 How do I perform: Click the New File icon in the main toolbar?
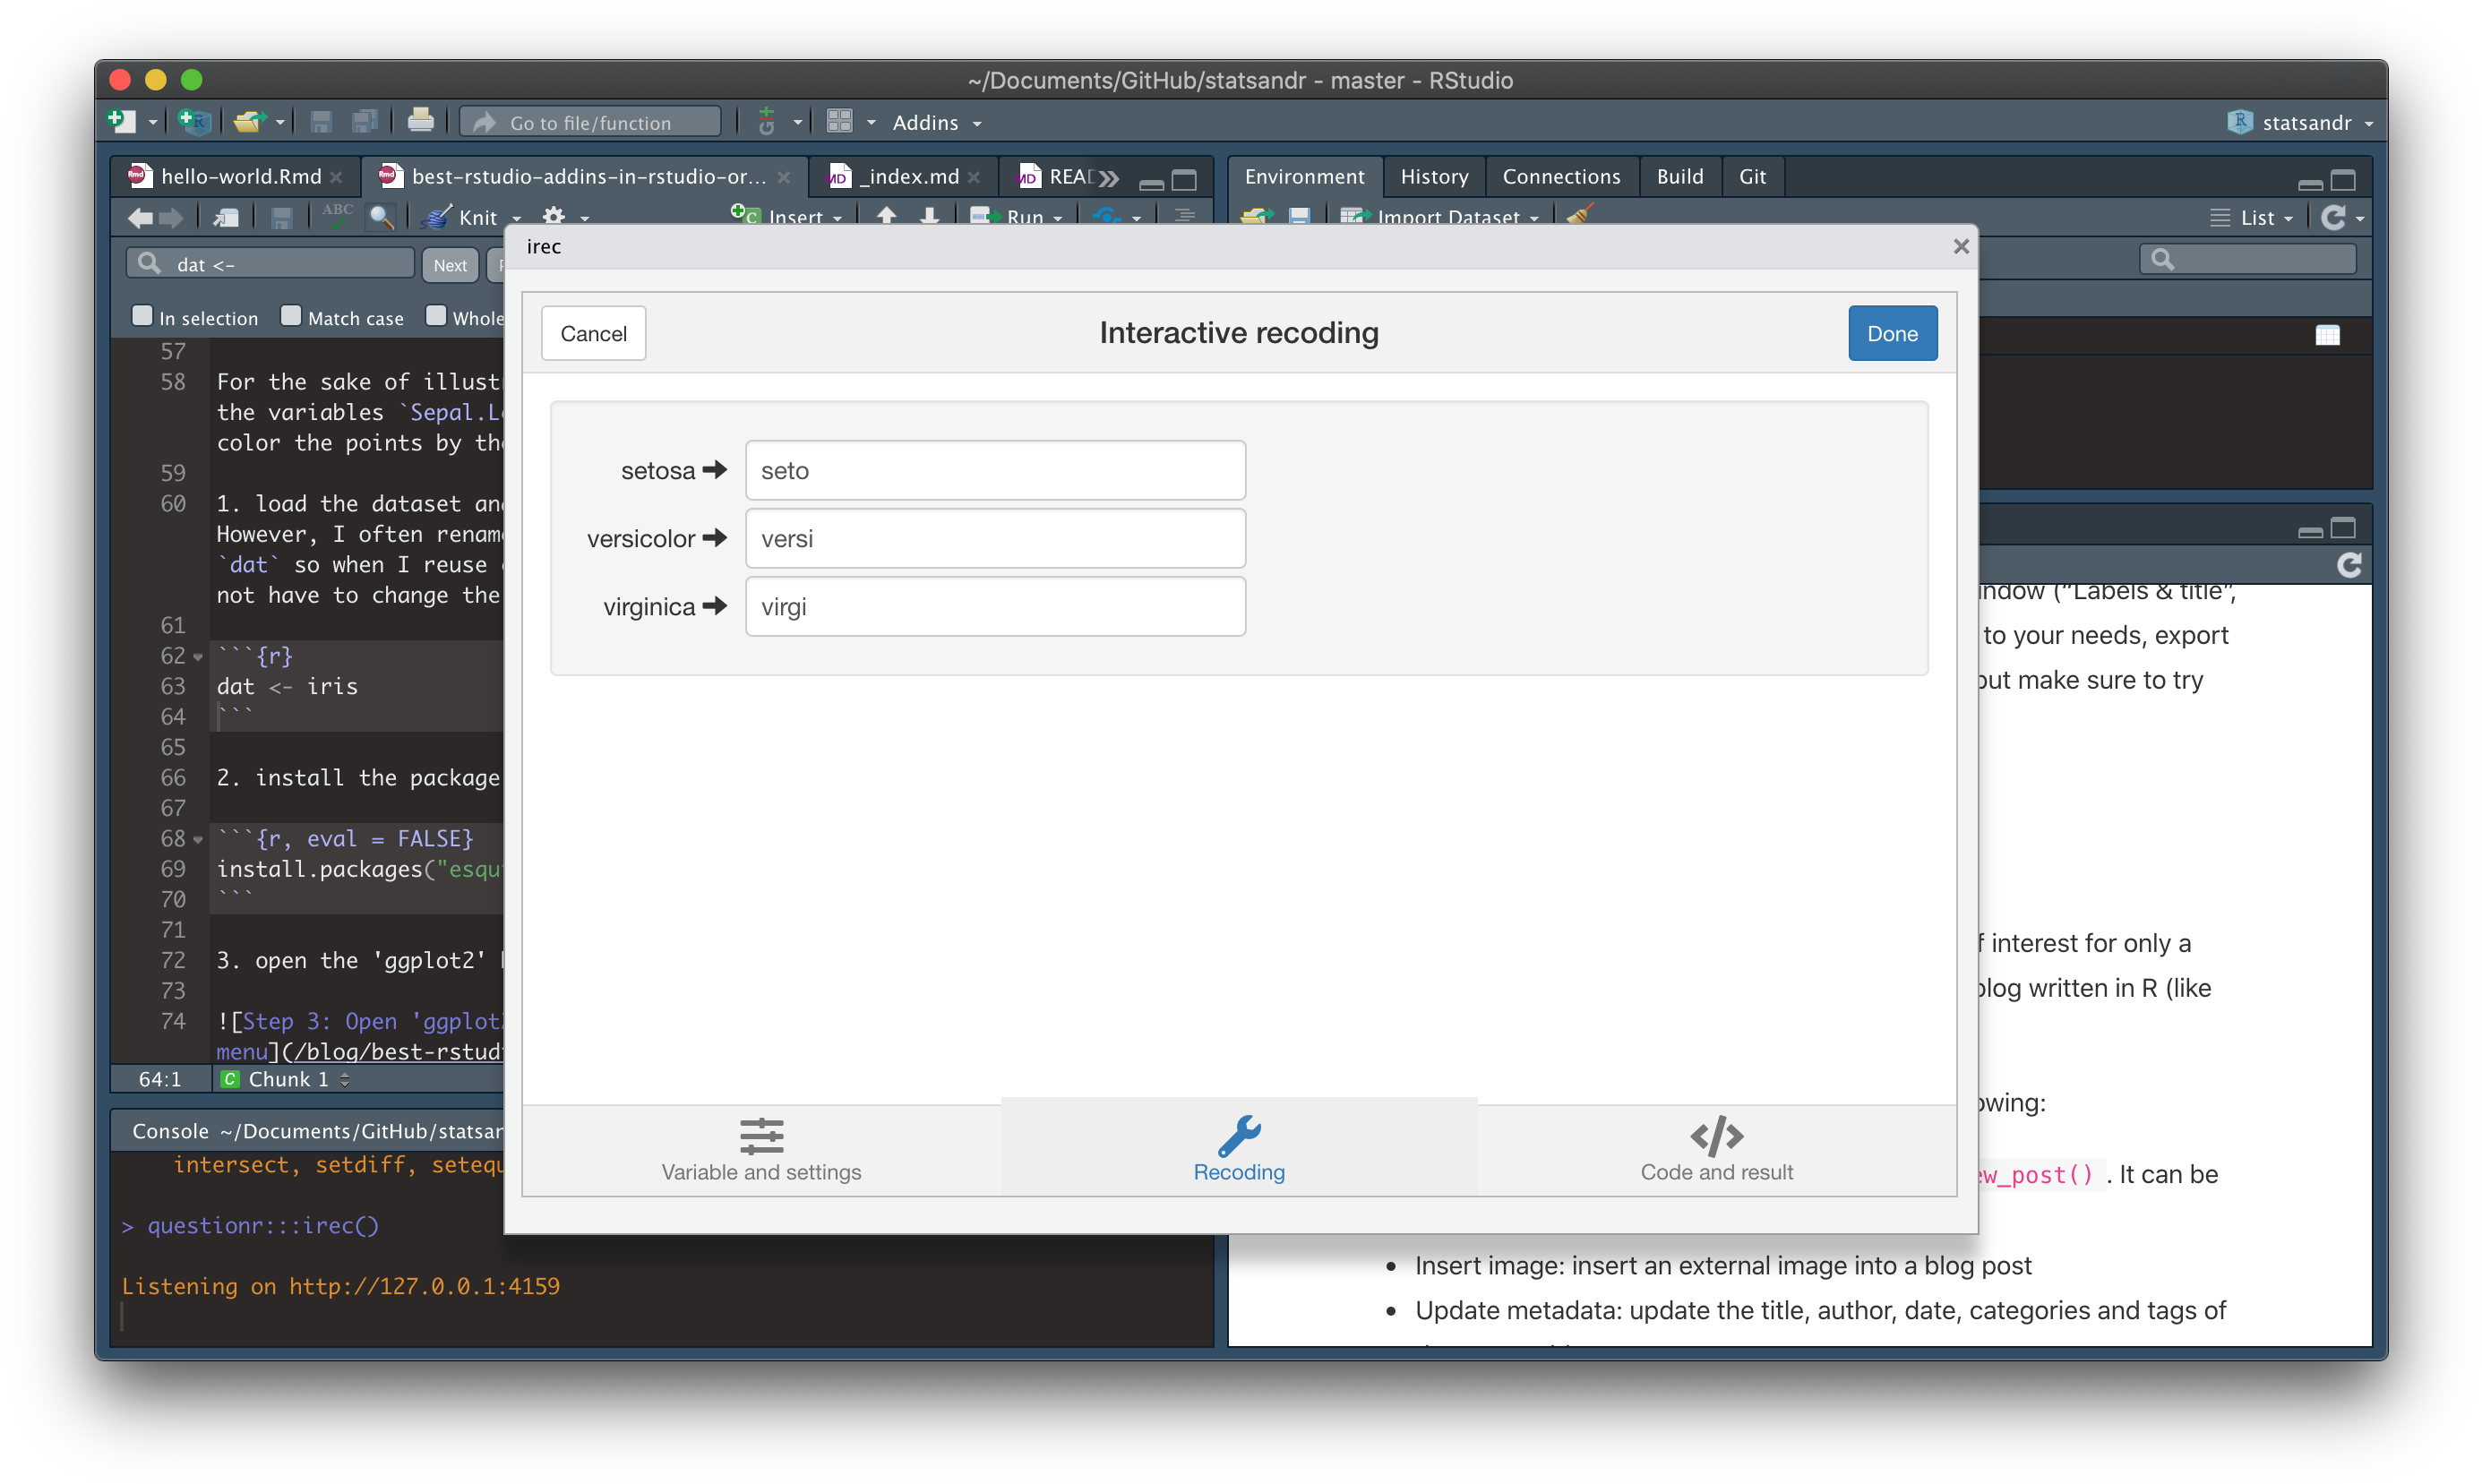point(121,122)
